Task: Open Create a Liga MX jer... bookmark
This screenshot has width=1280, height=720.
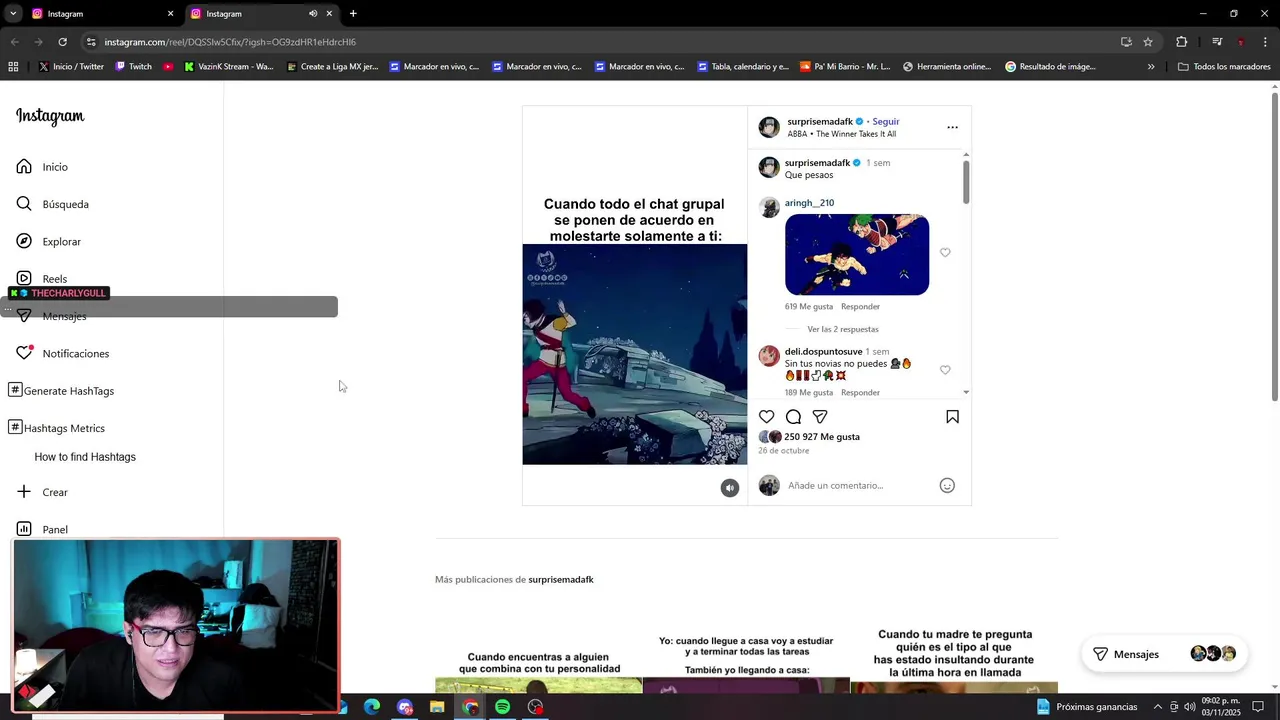Action: pyautogui.click(x=332, y=67)
